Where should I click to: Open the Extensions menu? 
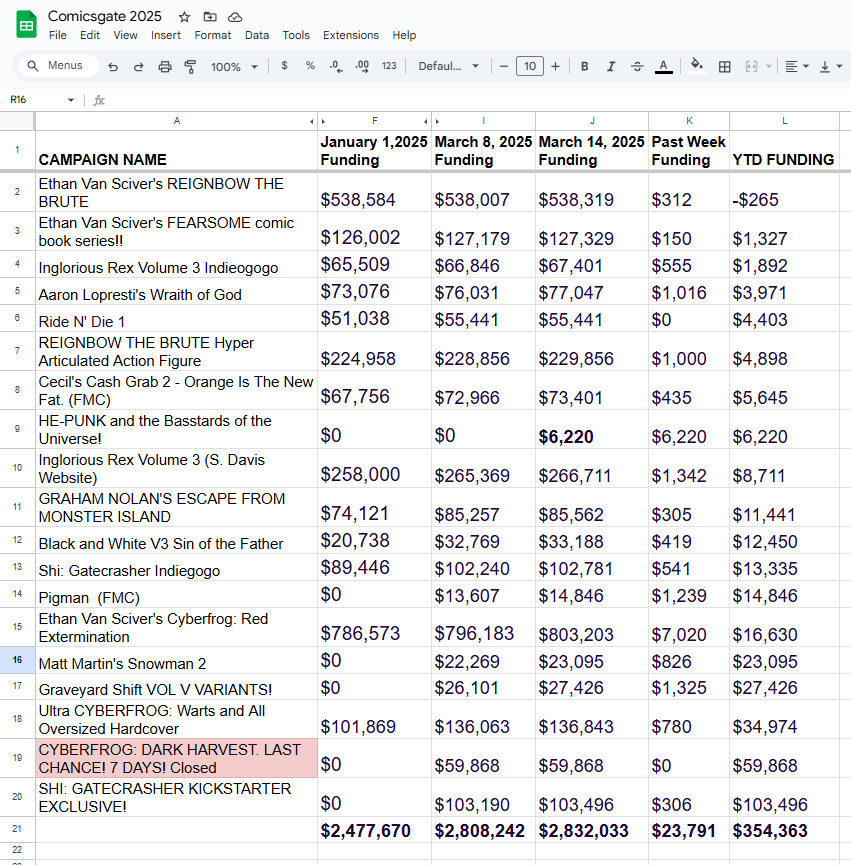350,35
